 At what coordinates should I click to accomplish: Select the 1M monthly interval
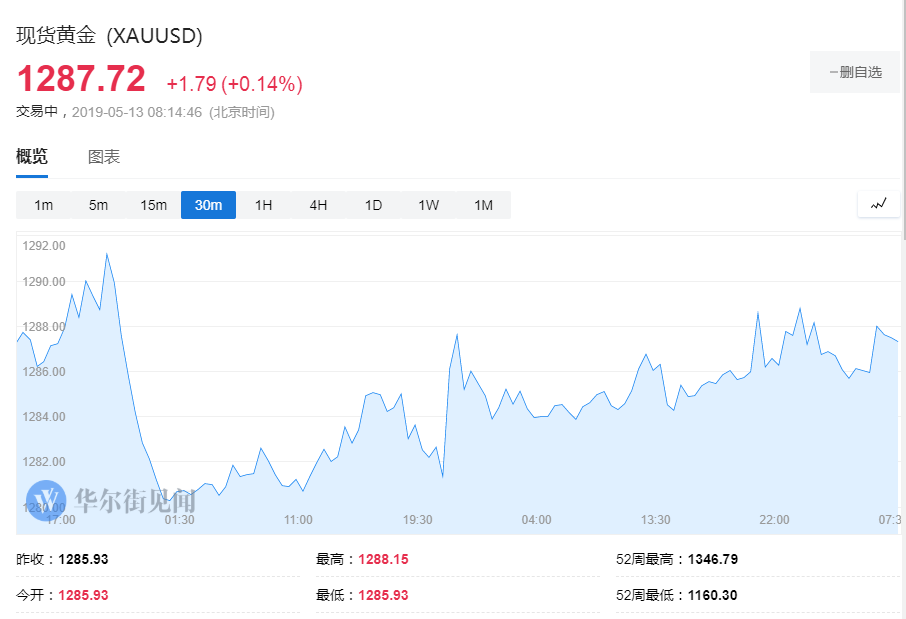coord(483,205)
